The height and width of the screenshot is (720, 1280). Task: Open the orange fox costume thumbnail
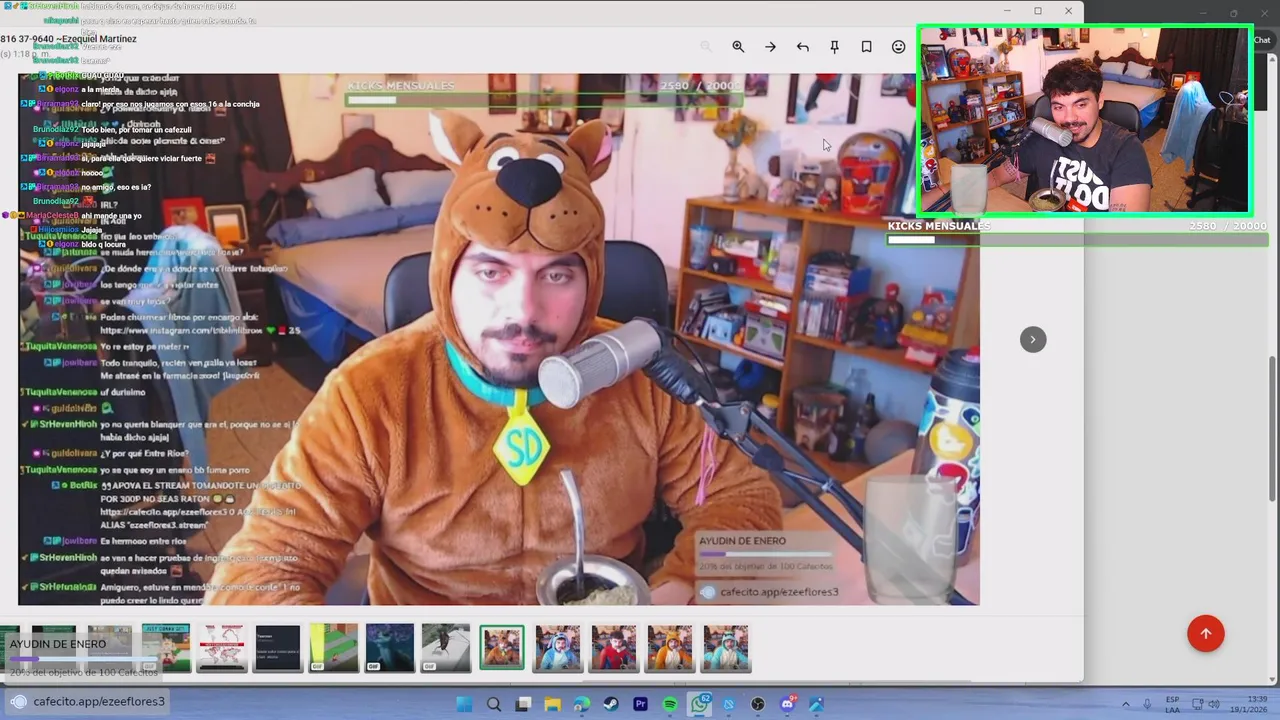point(669,648)
